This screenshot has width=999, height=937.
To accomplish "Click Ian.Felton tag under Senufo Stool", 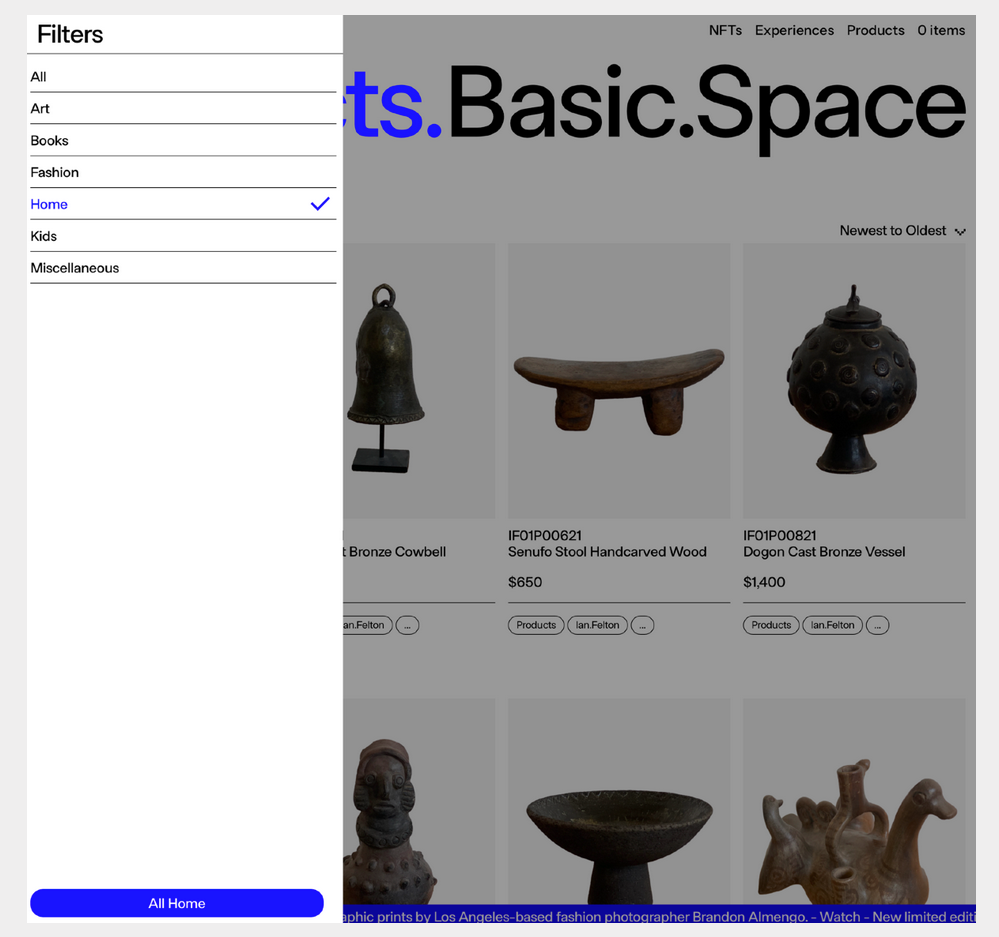I will coord(597,625).
